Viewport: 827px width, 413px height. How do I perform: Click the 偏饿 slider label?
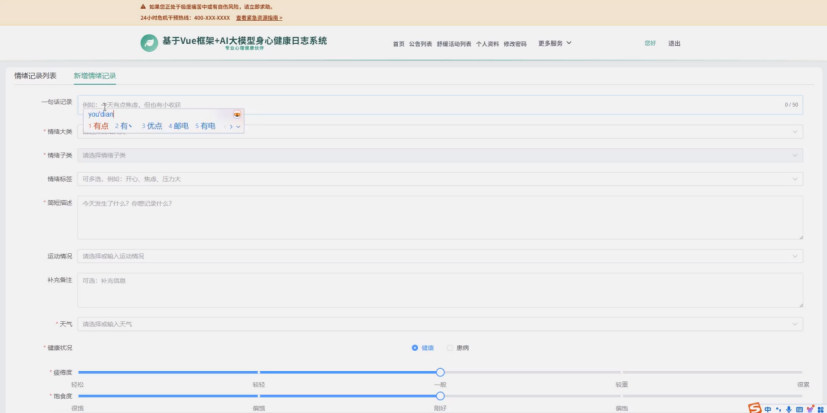[259, 408]
